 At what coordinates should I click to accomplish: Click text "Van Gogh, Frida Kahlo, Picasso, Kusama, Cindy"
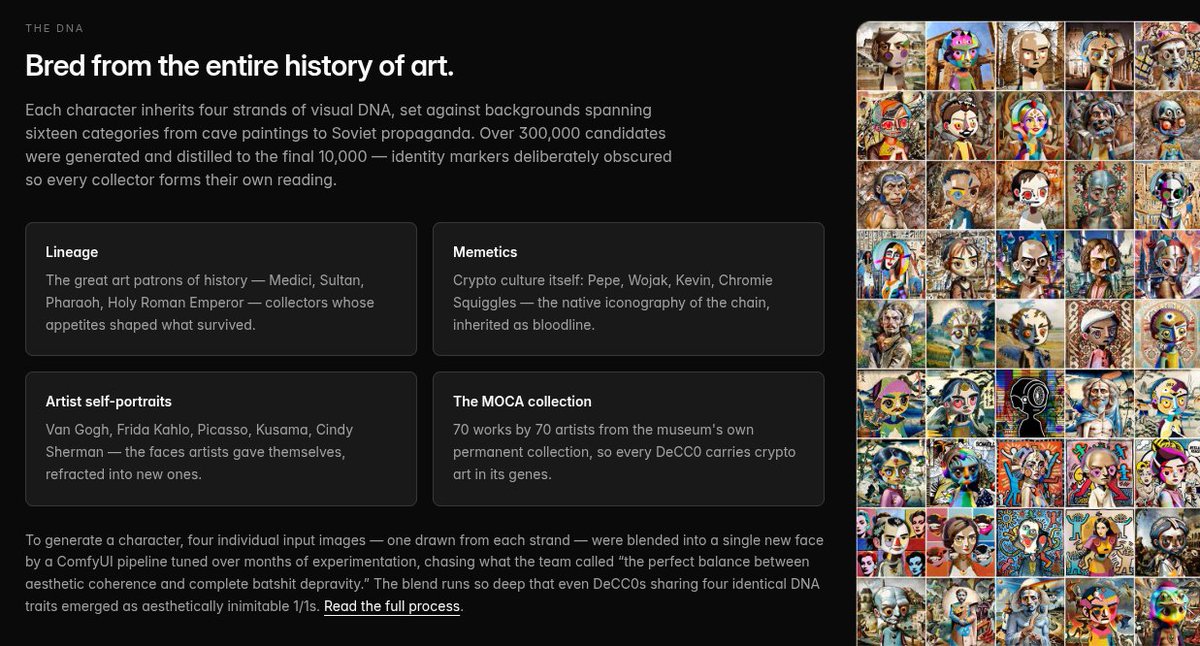click(199, 430)
